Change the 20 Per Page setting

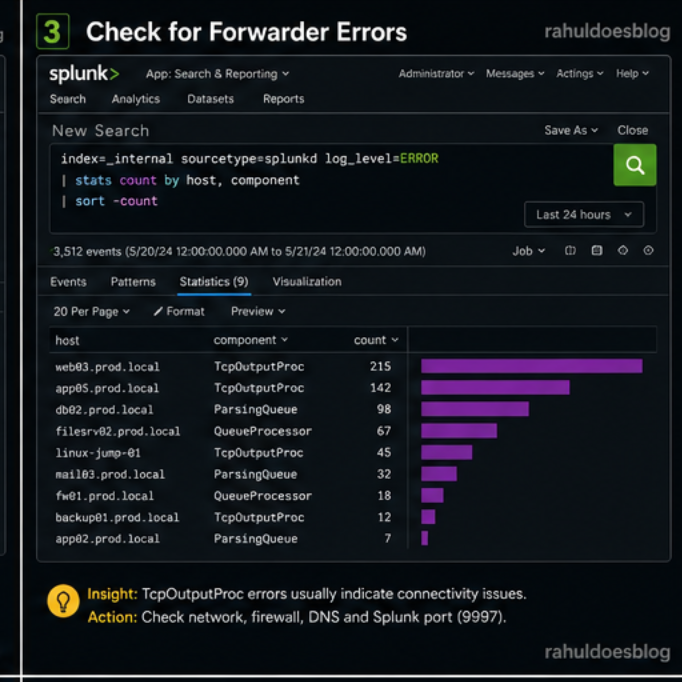pos(91,311)
